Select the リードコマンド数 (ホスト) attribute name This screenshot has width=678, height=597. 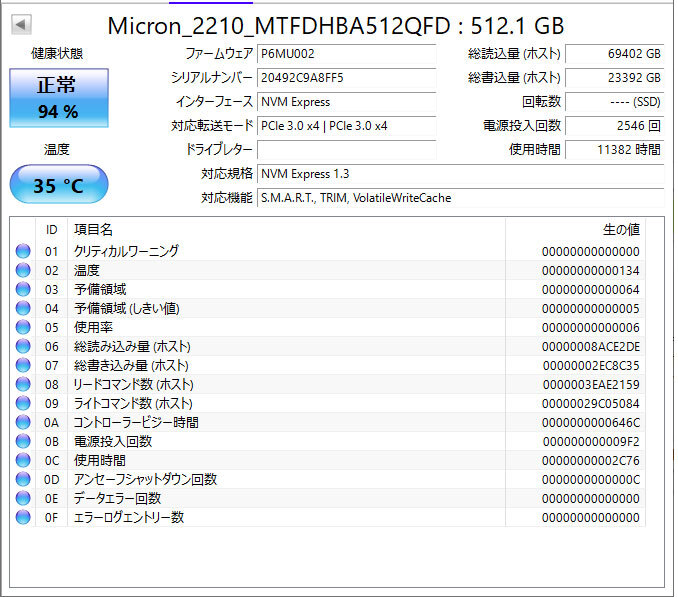pos(134,385)
